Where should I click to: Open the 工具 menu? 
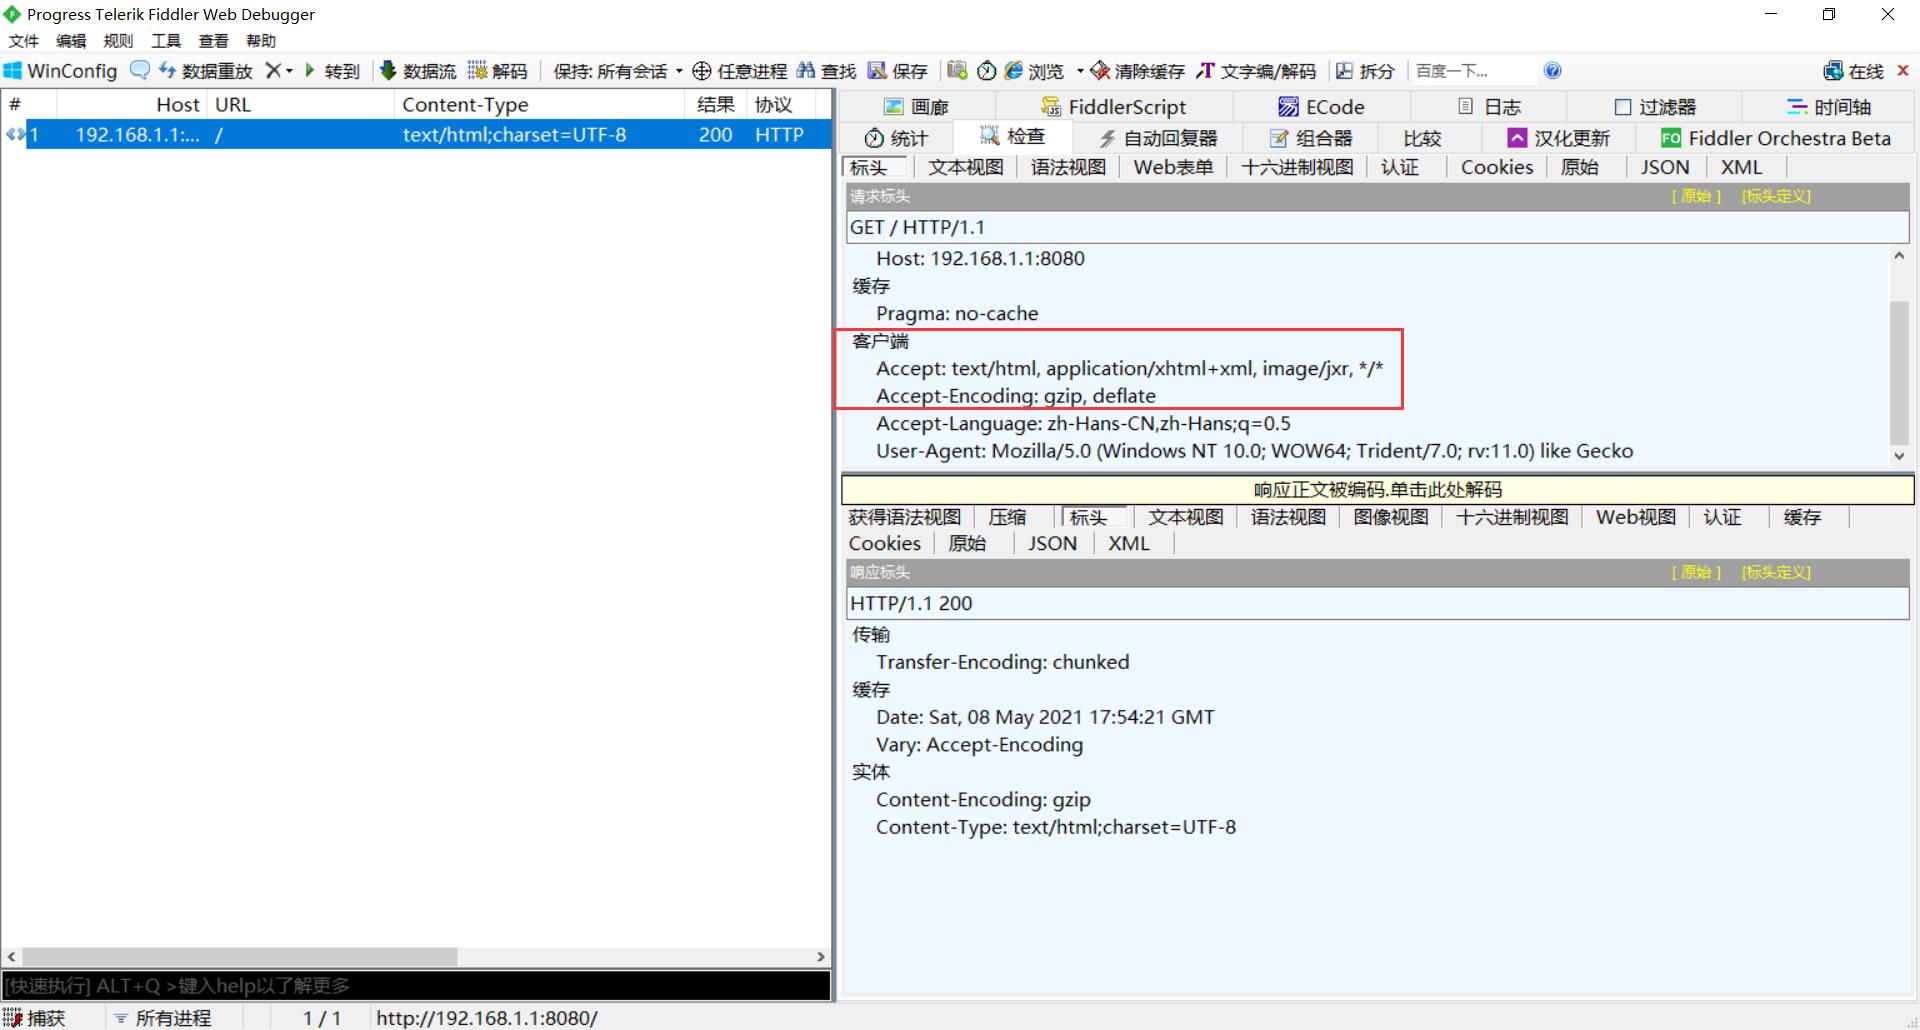click(x=166, y=41)
